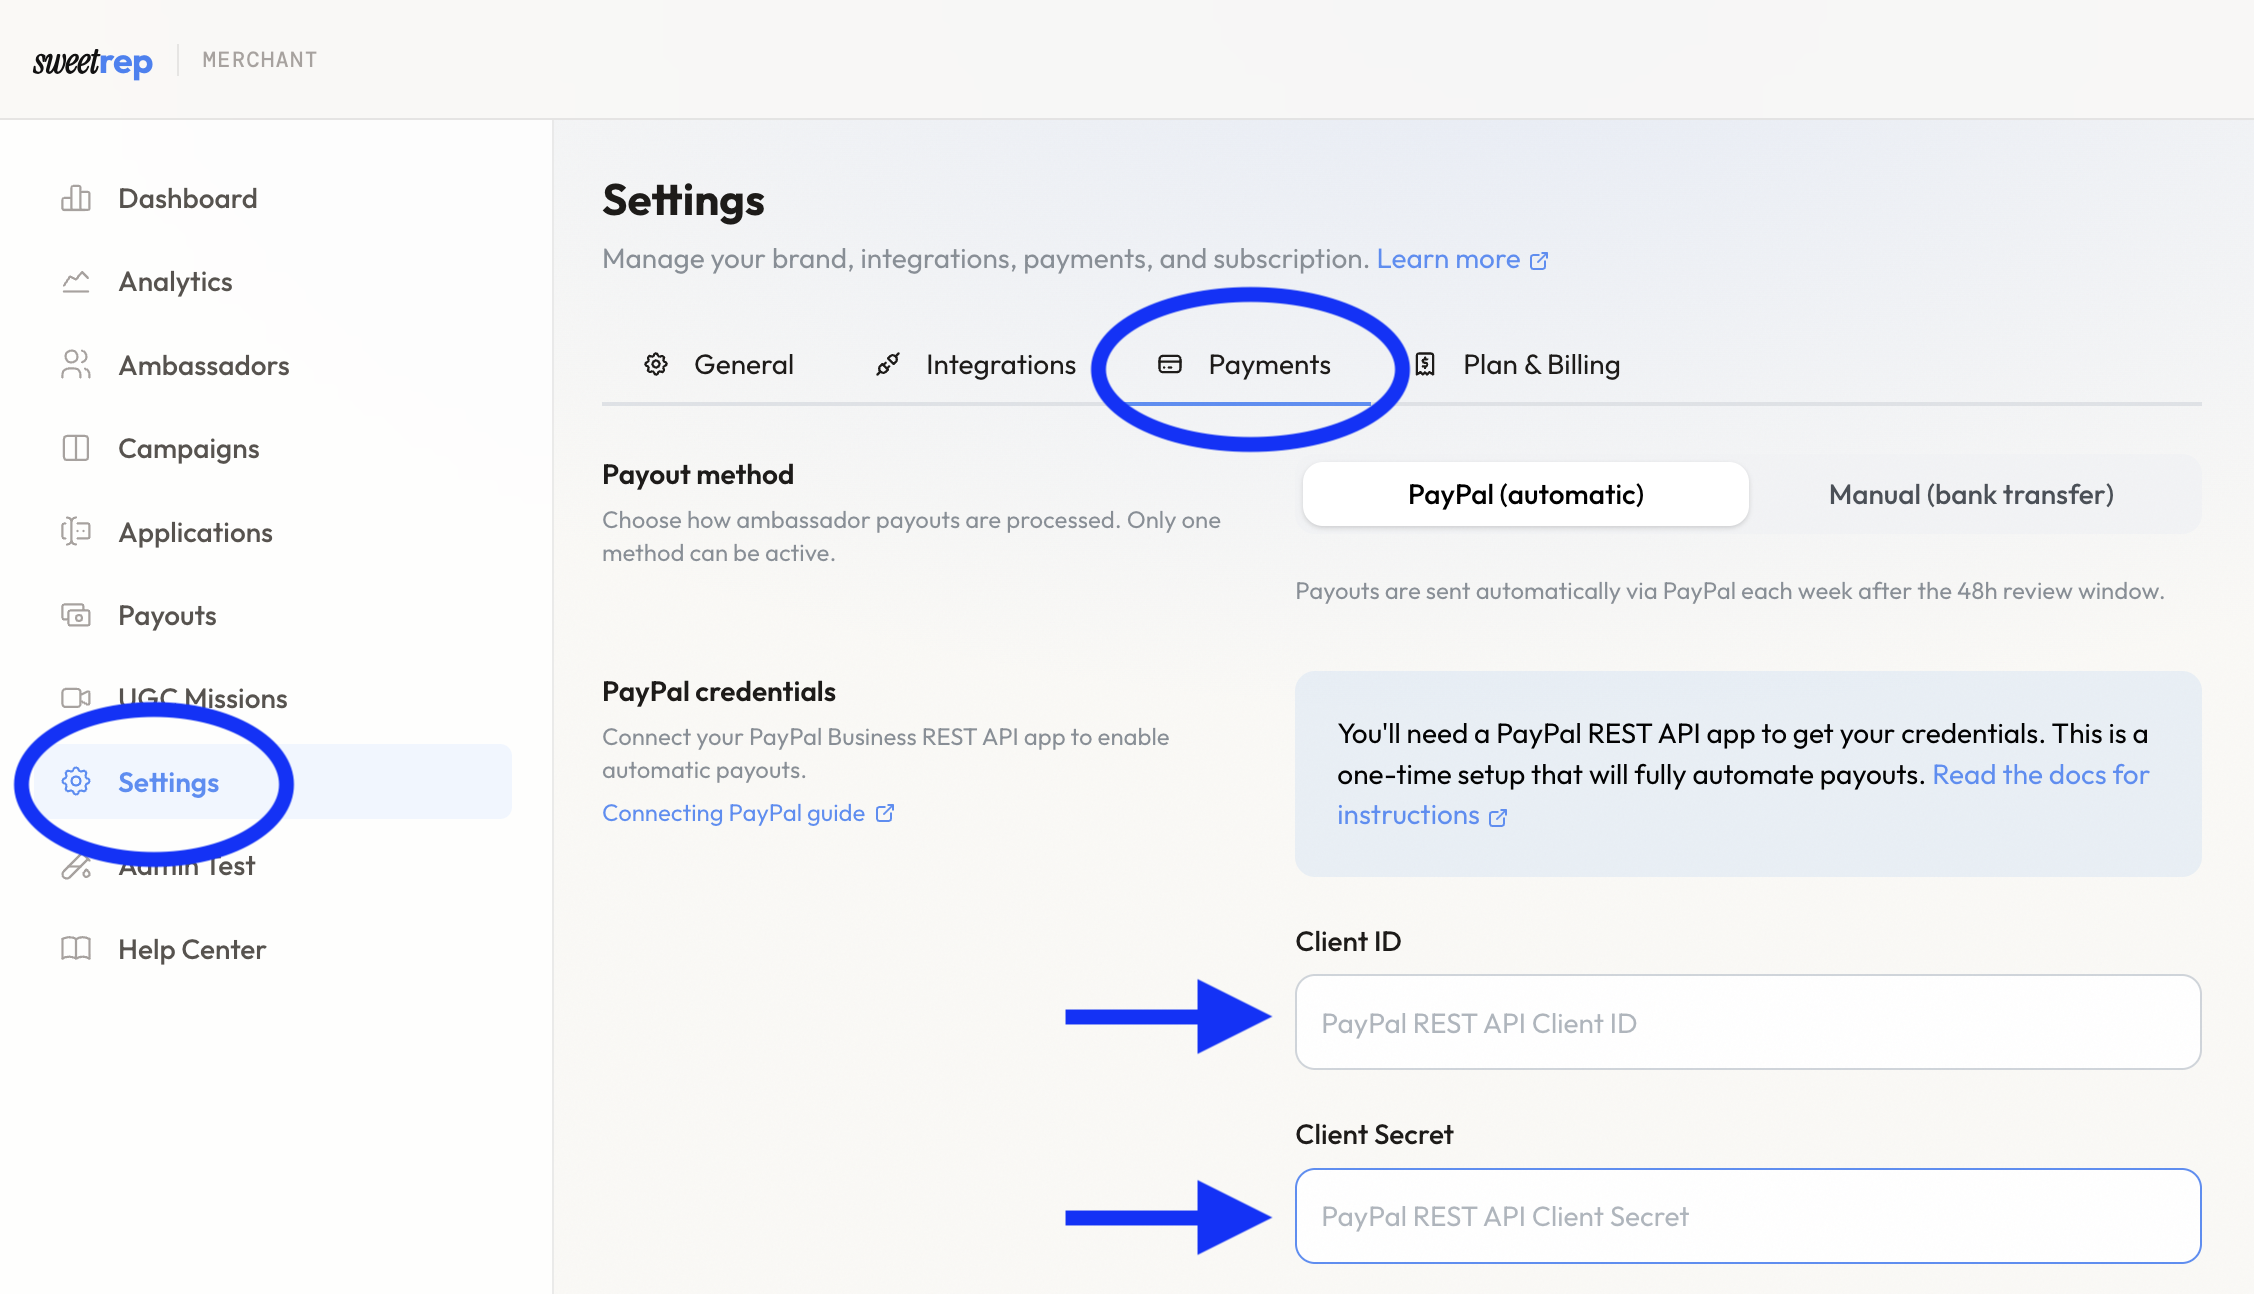Click the Dashboard bar chart icon

[76, 198]
